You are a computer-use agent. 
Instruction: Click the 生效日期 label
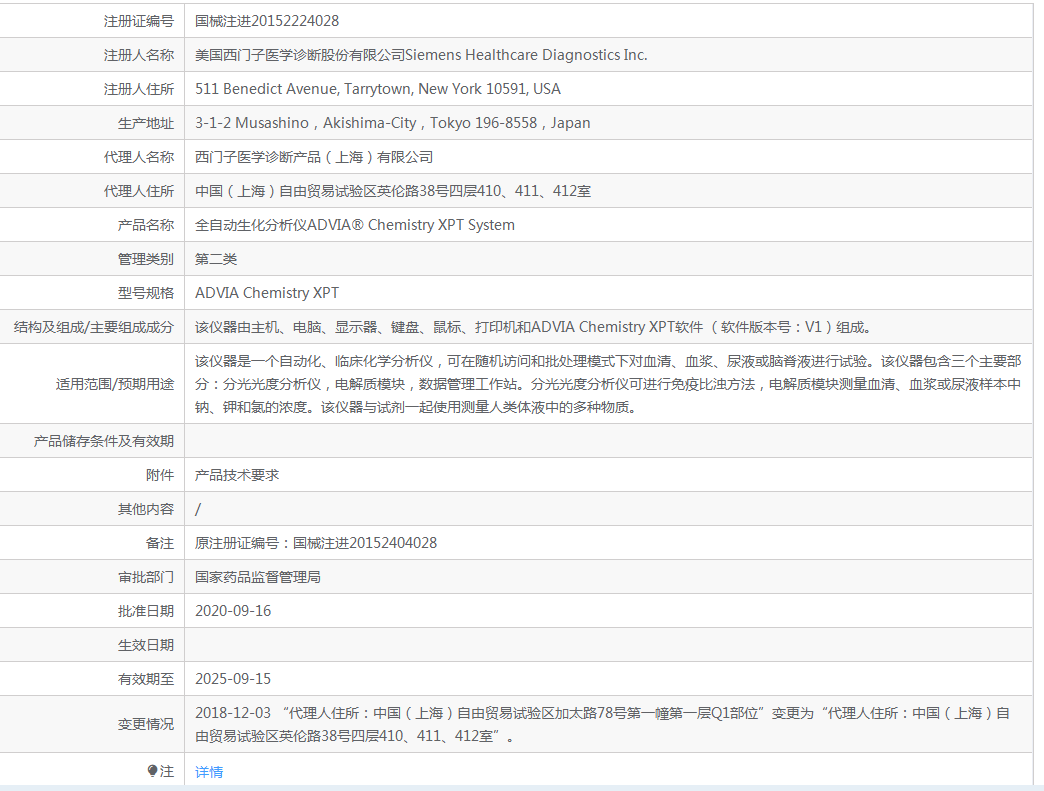146,645
